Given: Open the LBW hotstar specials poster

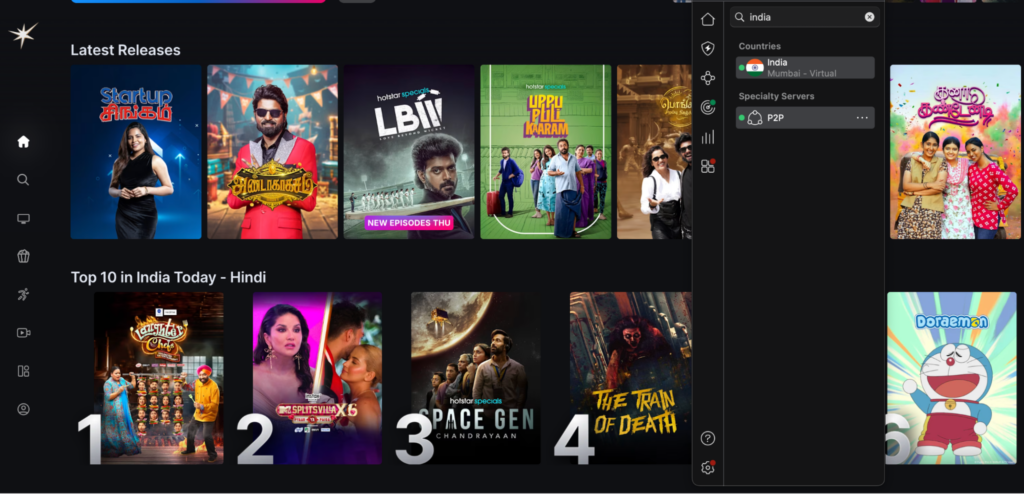Looking at the screenshot, I should coord(409,152).
